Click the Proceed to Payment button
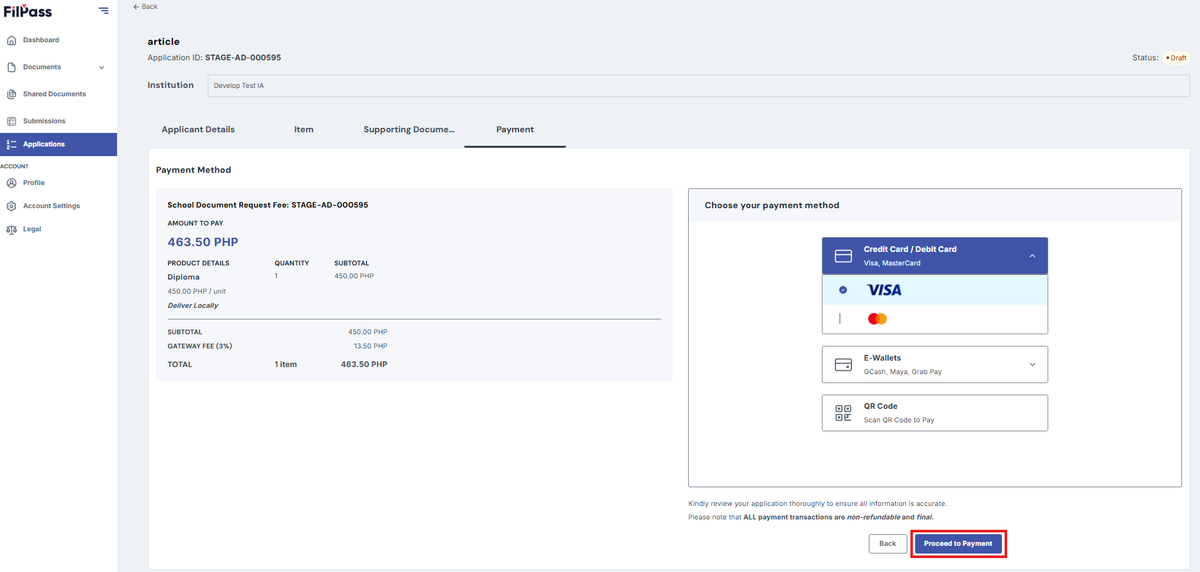The width and height of the screenshot is (1200, 572). pos(958,544)
